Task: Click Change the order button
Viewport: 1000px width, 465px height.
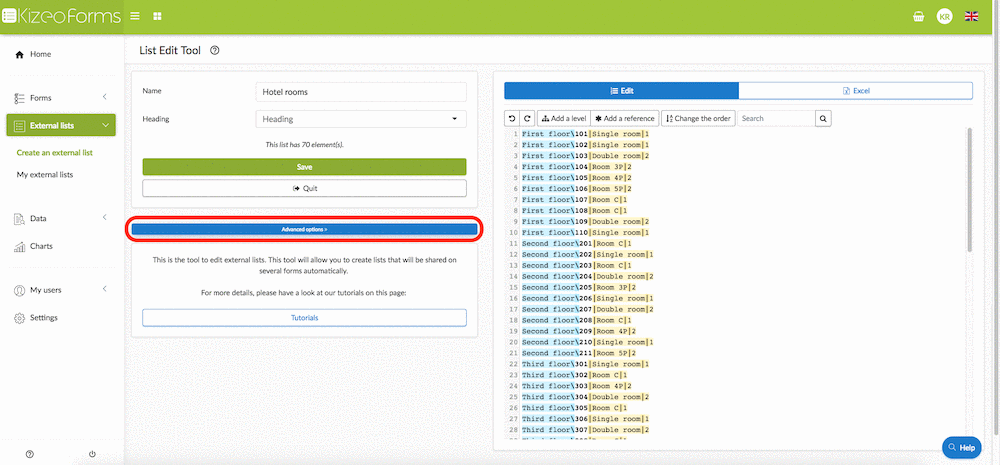Action: coord(699,119)
